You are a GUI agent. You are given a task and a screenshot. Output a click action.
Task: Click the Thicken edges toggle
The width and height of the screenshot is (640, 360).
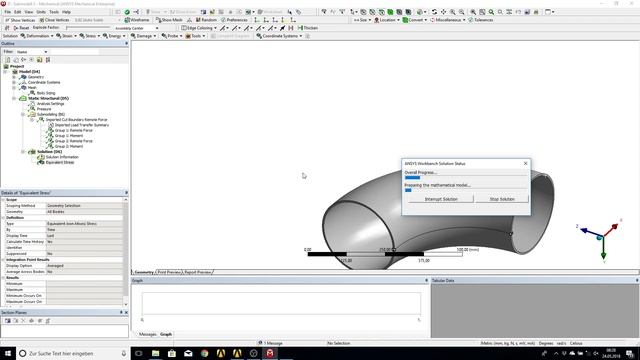(x=308, y=28)
